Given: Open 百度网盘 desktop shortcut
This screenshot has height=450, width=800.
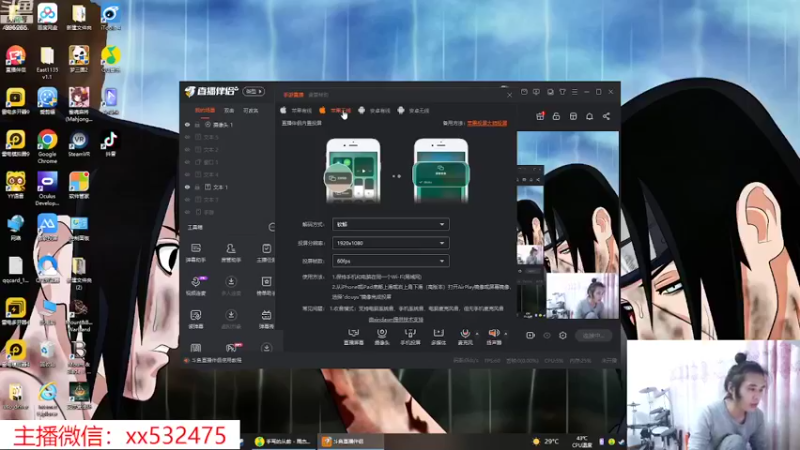Looking at the screenshot, I should click(47, 17).
